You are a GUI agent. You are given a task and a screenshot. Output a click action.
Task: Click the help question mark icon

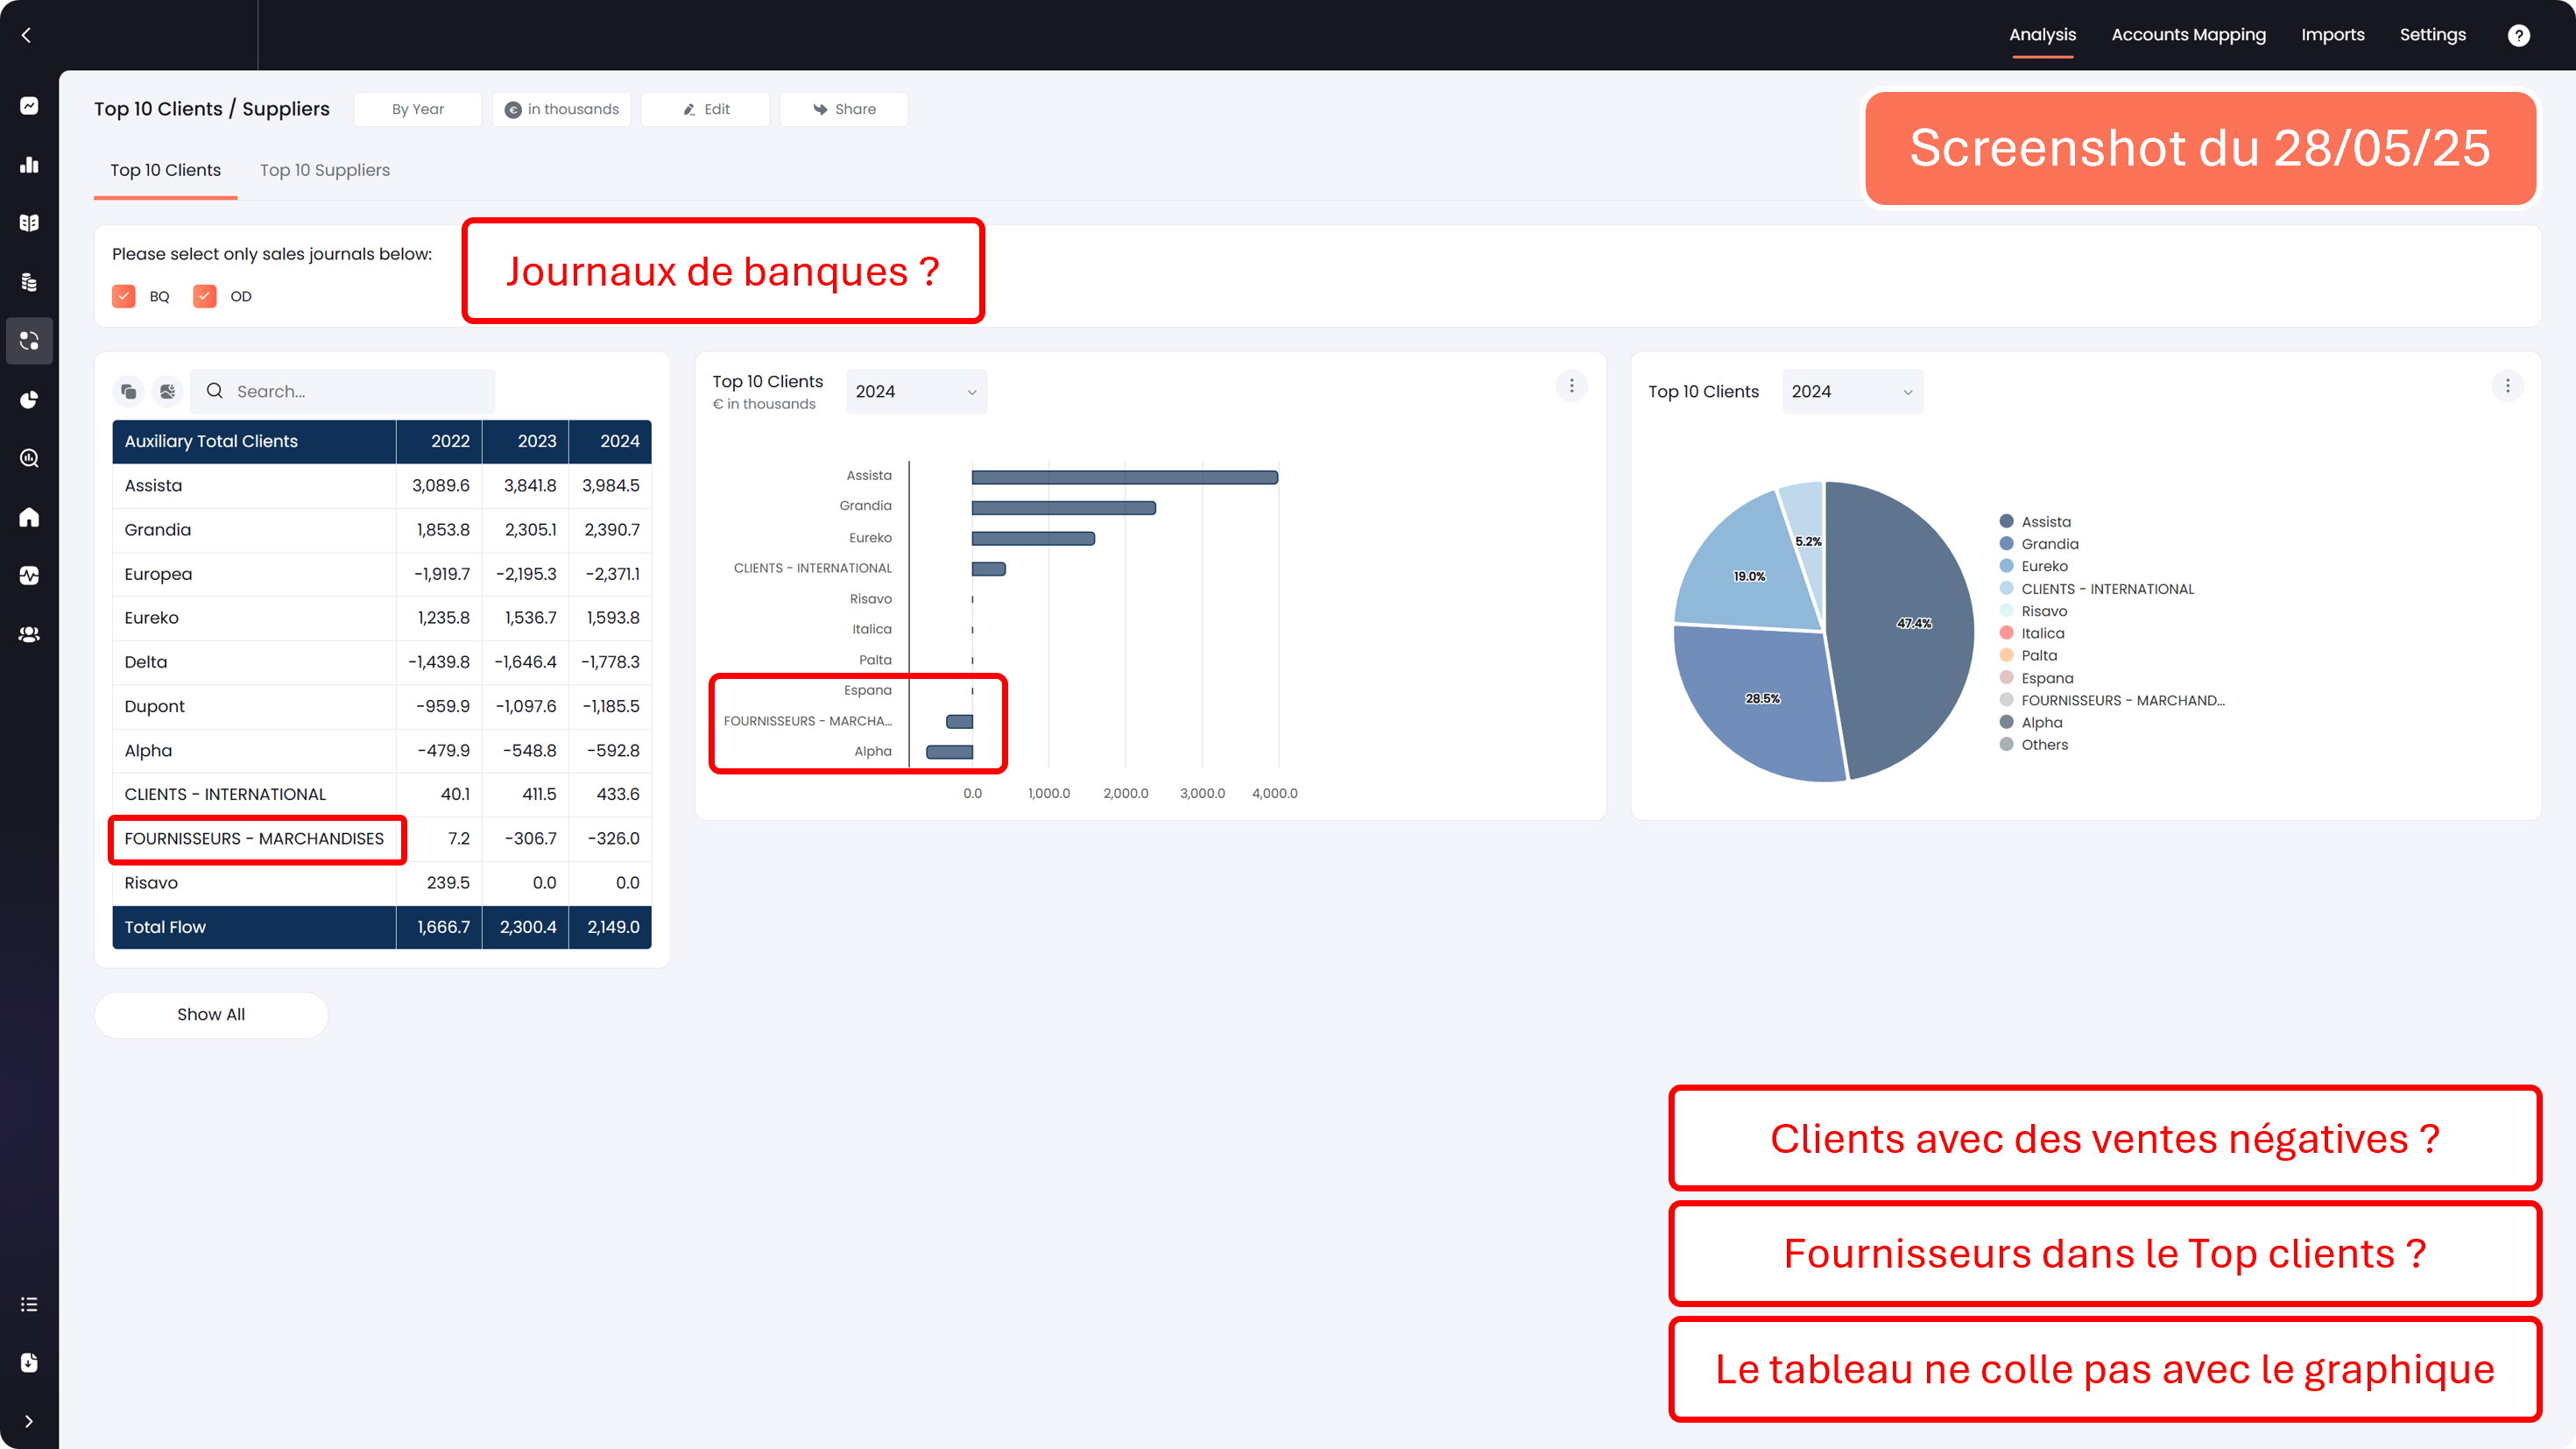click(x=2518, y=35)
